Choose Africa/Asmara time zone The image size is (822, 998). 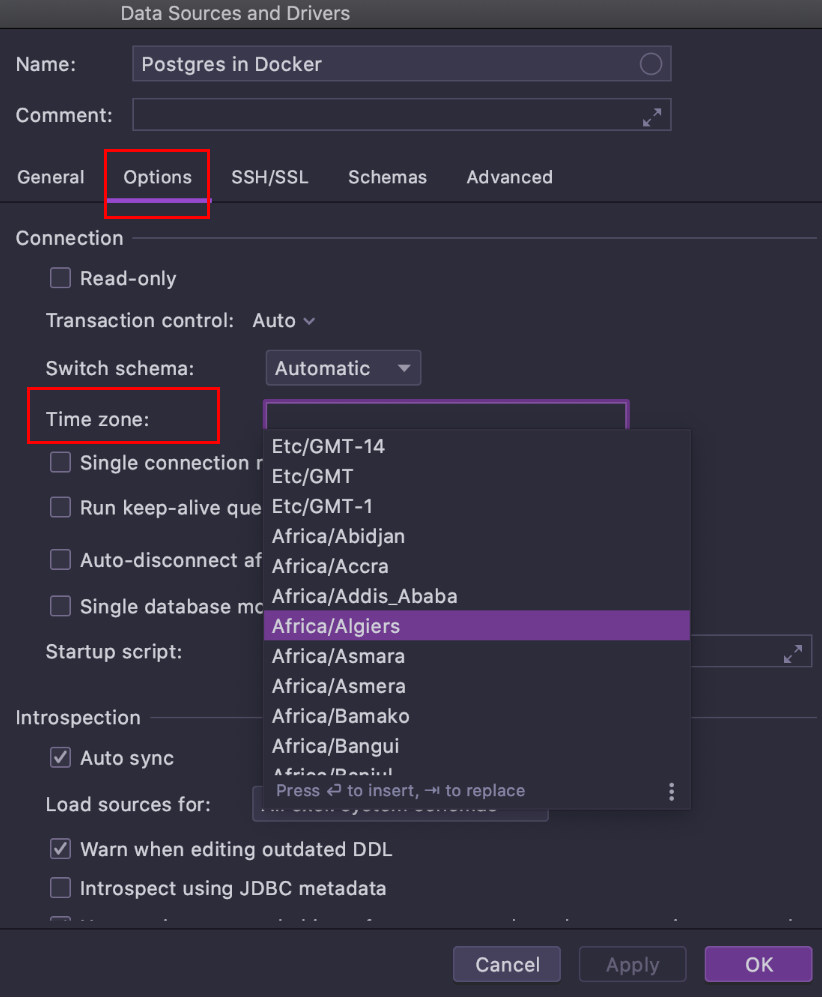pos(477,656)
